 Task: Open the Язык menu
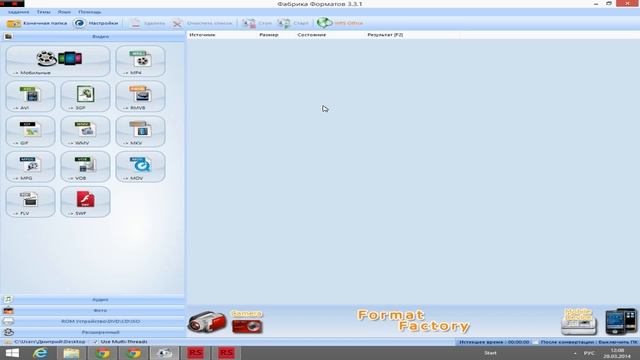click(x=64, y=12)
